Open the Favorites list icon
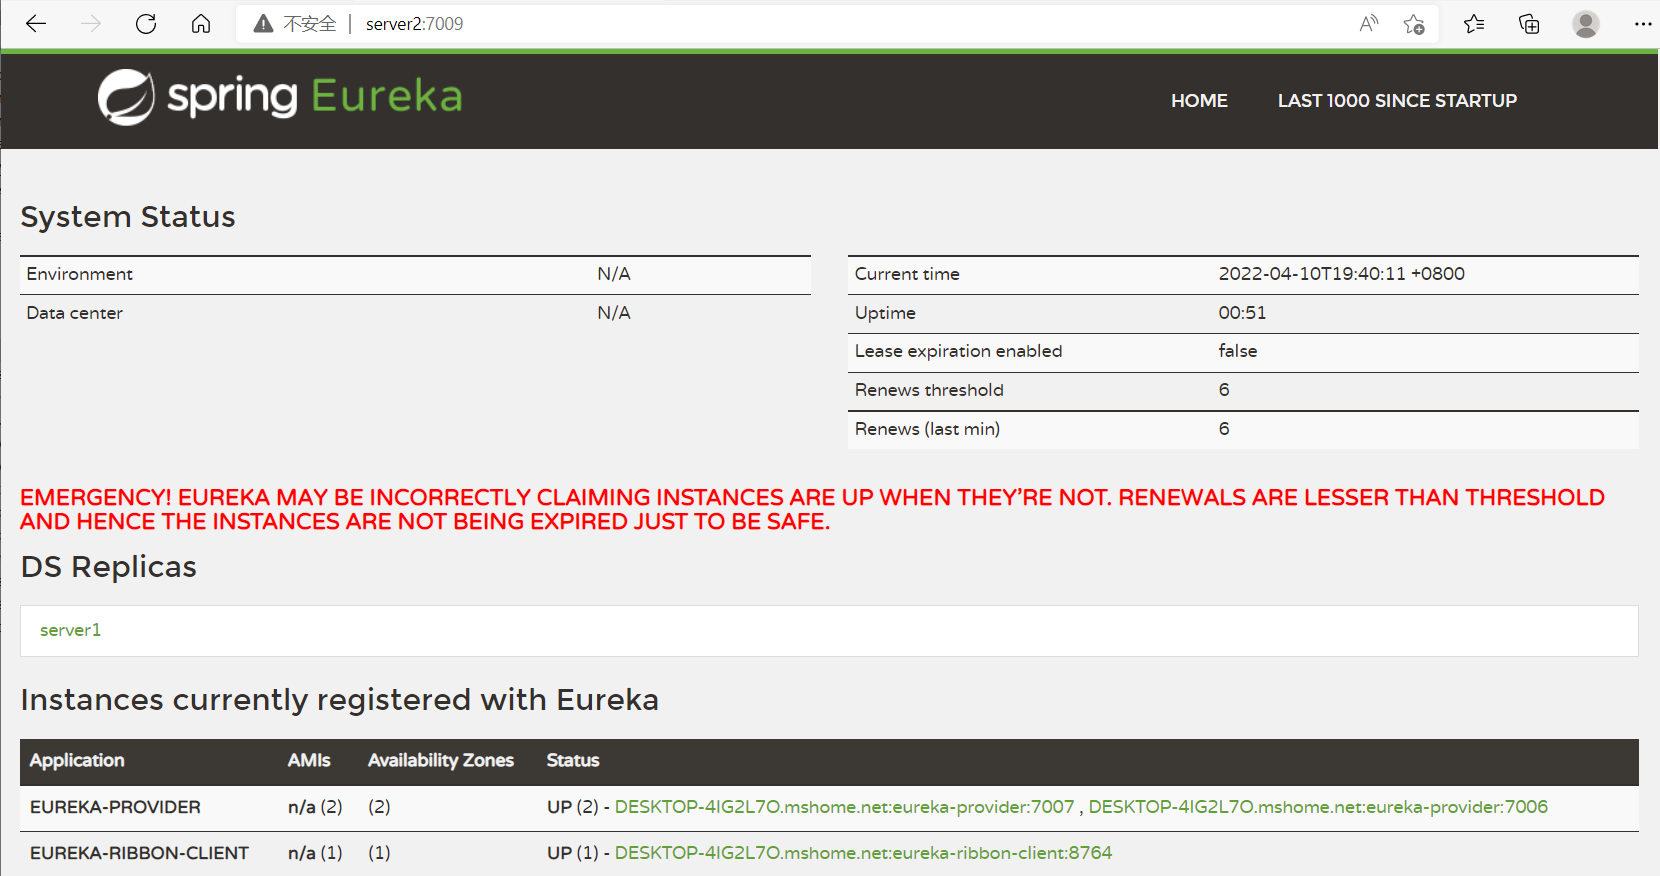The height and width of the screenshot is (876, 1660). 1474,24
